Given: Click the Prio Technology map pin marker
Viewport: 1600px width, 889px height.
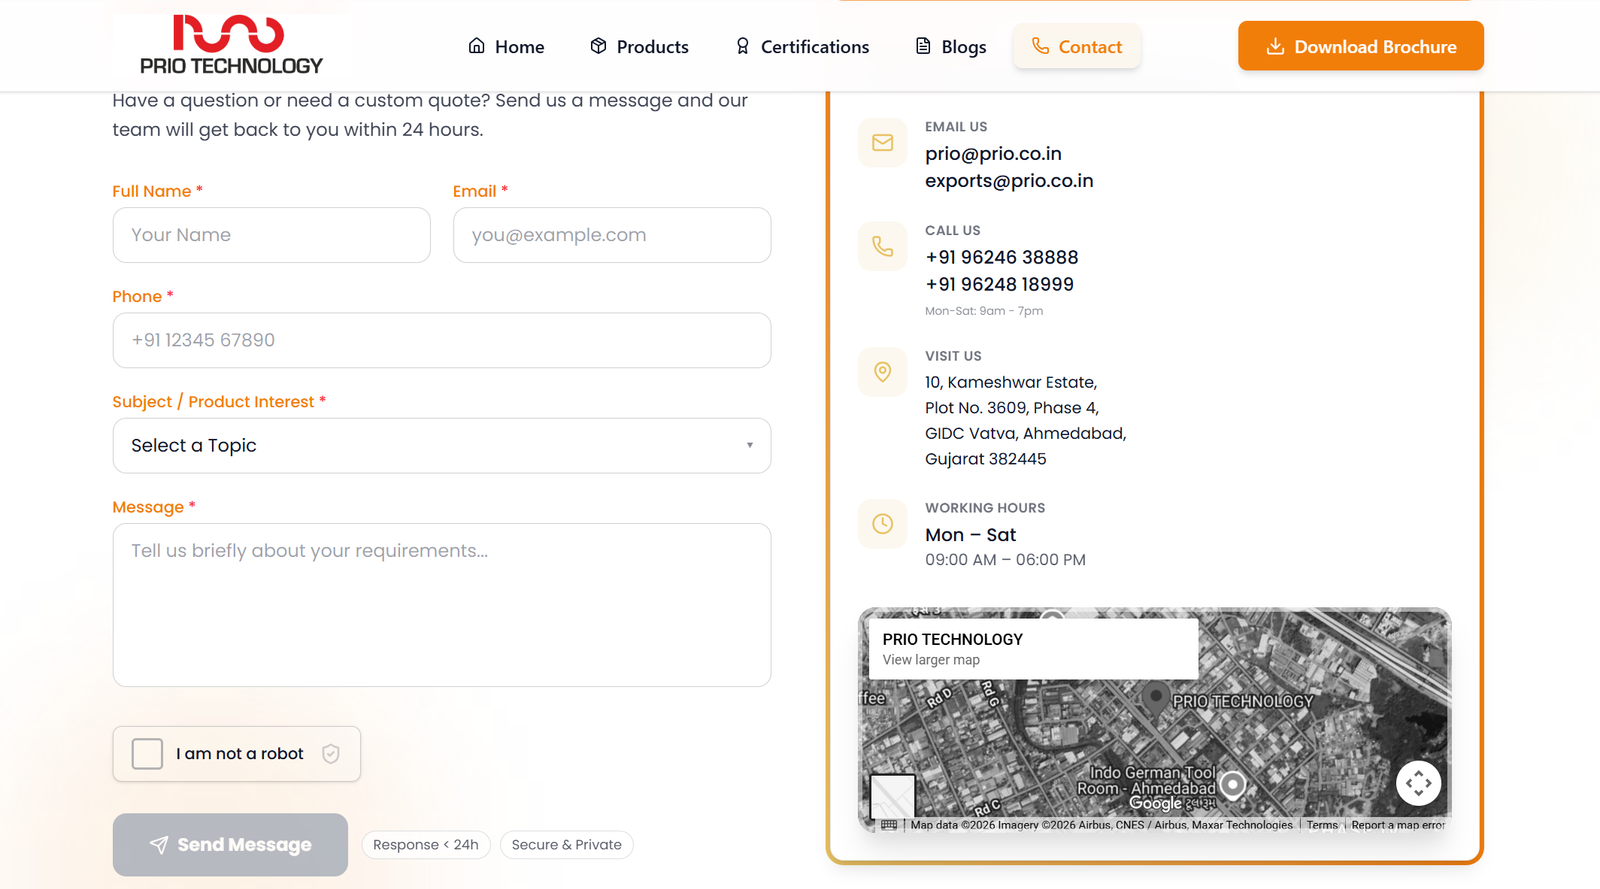Looking at the screenshot, I should click(x=1155, y=696).
